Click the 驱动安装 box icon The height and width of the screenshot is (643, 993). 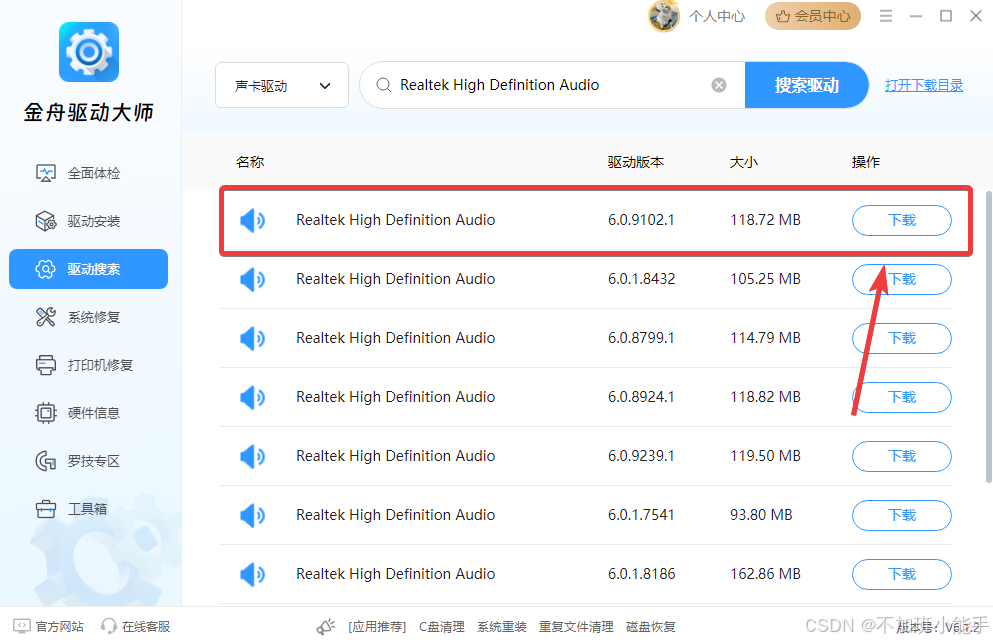pyautogui.click(x=46, y=221)
